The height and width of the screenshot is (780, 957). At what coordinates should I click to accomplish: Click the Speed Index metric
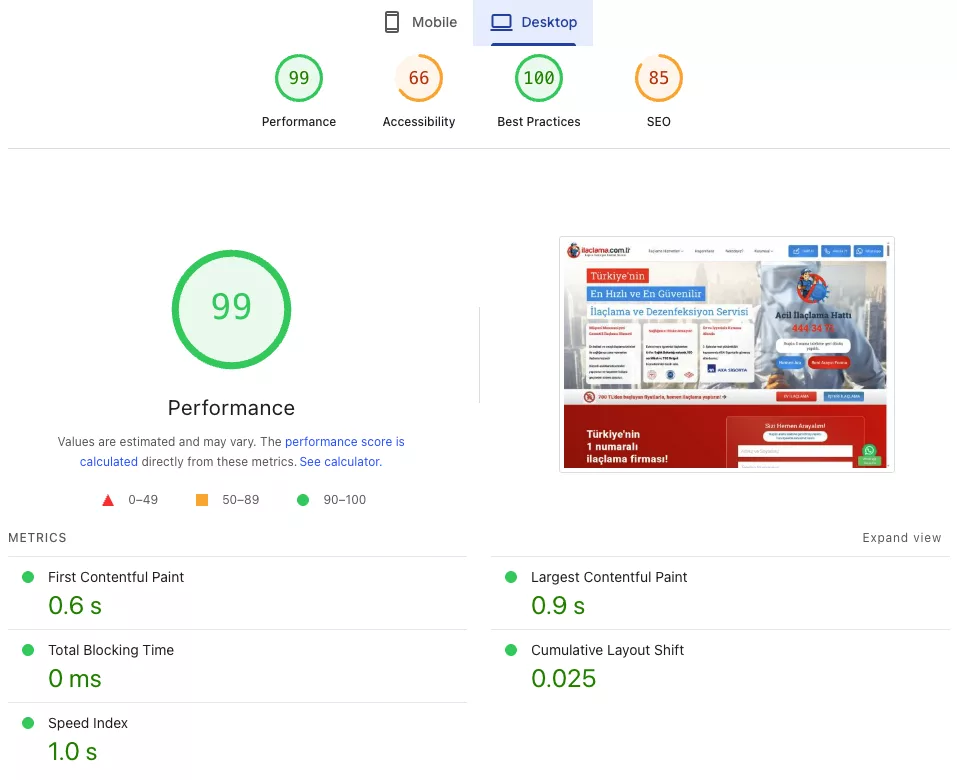point(88,723)
